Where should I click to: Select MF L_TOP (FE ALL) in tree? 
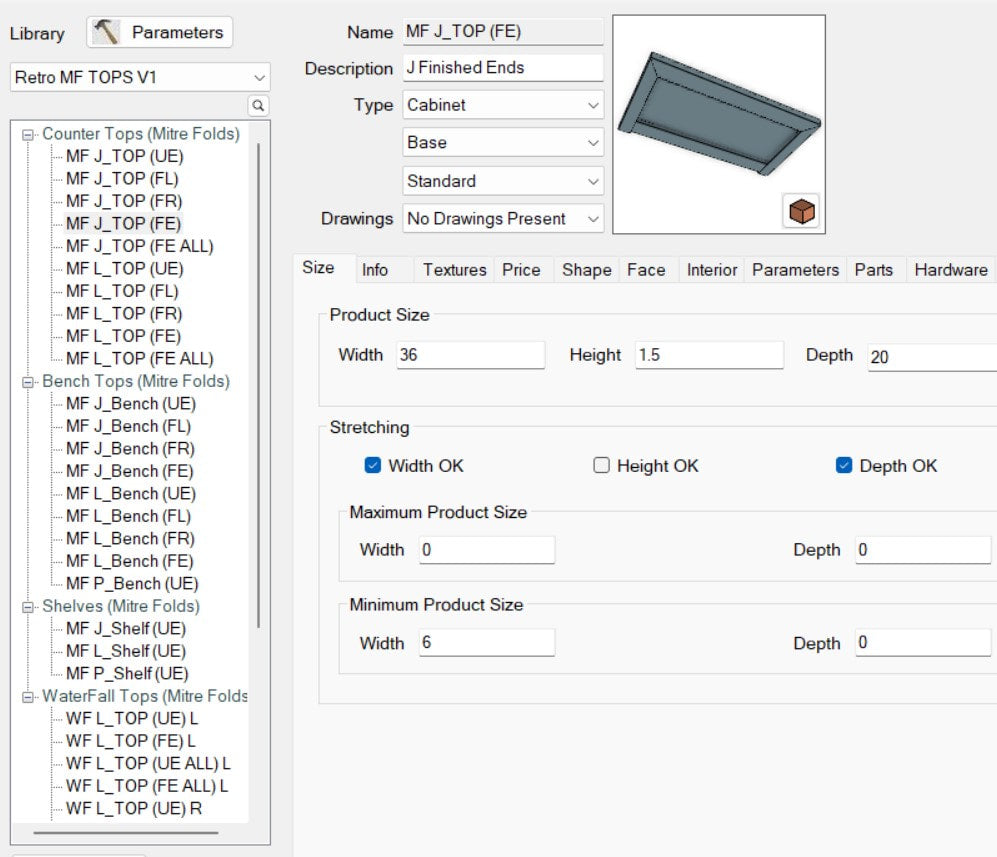(139, 359)
